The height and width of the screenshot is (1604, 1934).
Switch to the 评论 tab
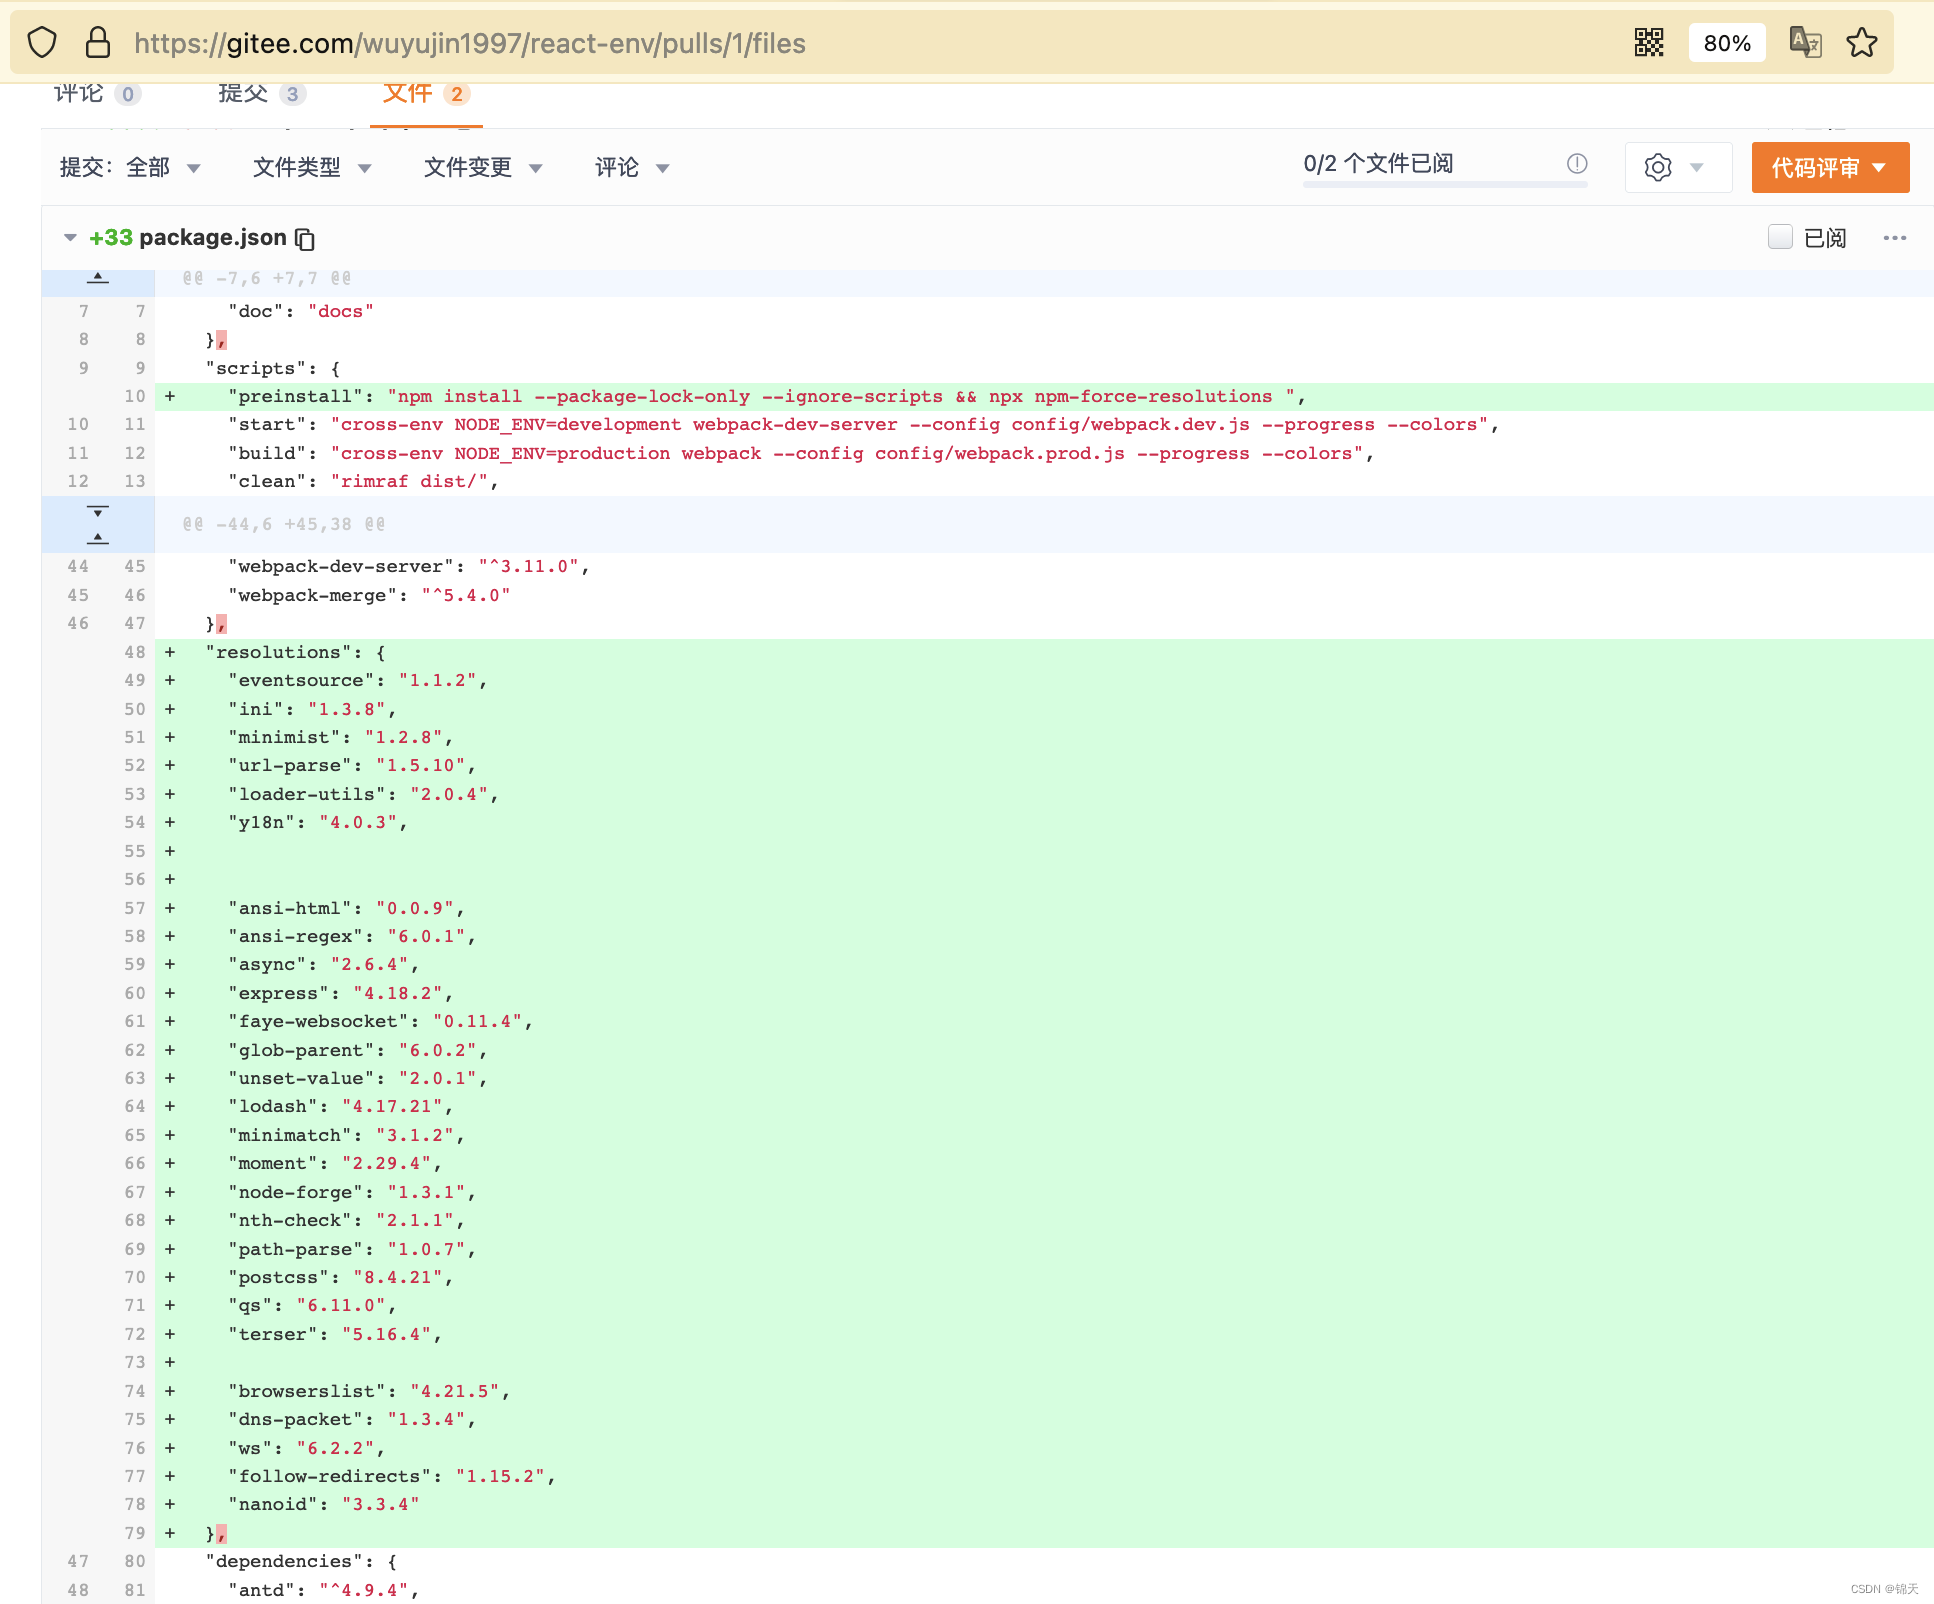96,94
